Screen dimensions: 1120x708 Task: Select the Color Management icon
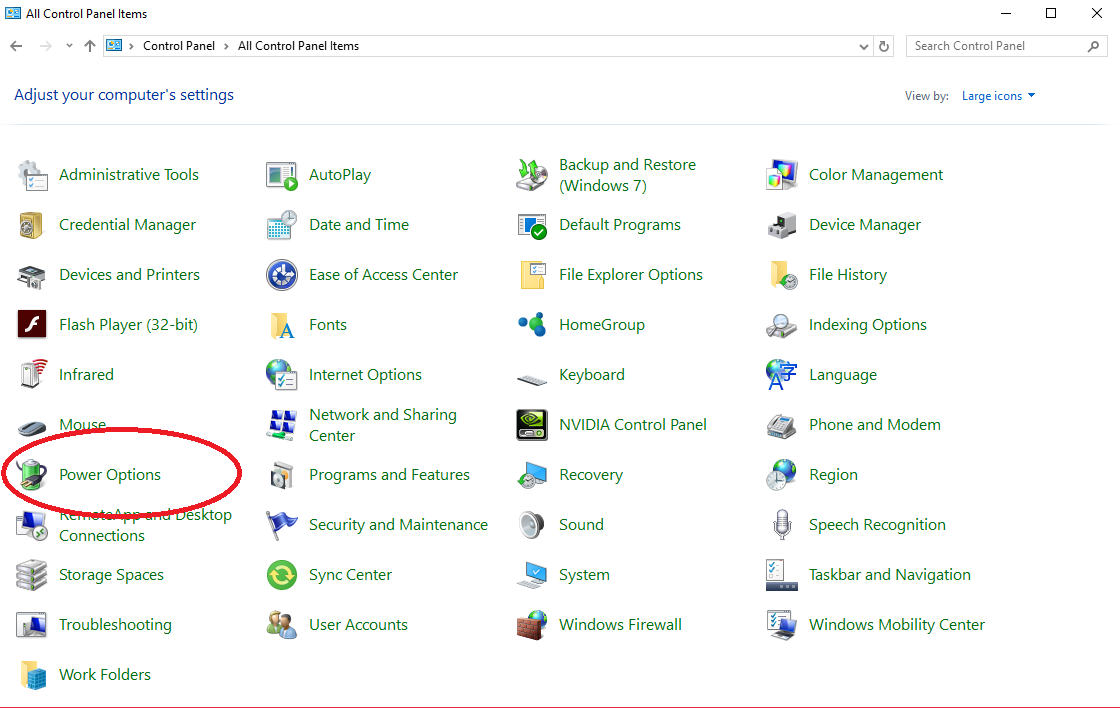click(781, 175)
